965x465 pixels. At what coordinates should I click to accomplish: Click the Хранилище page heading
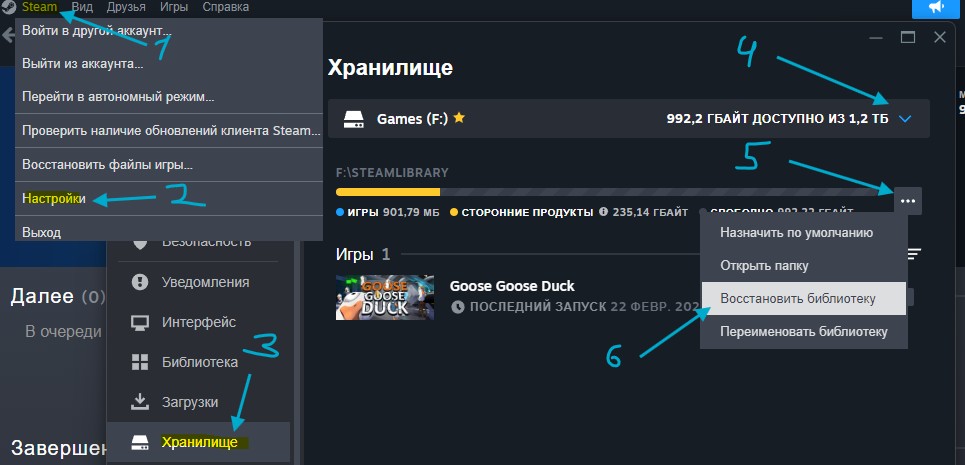390,68
